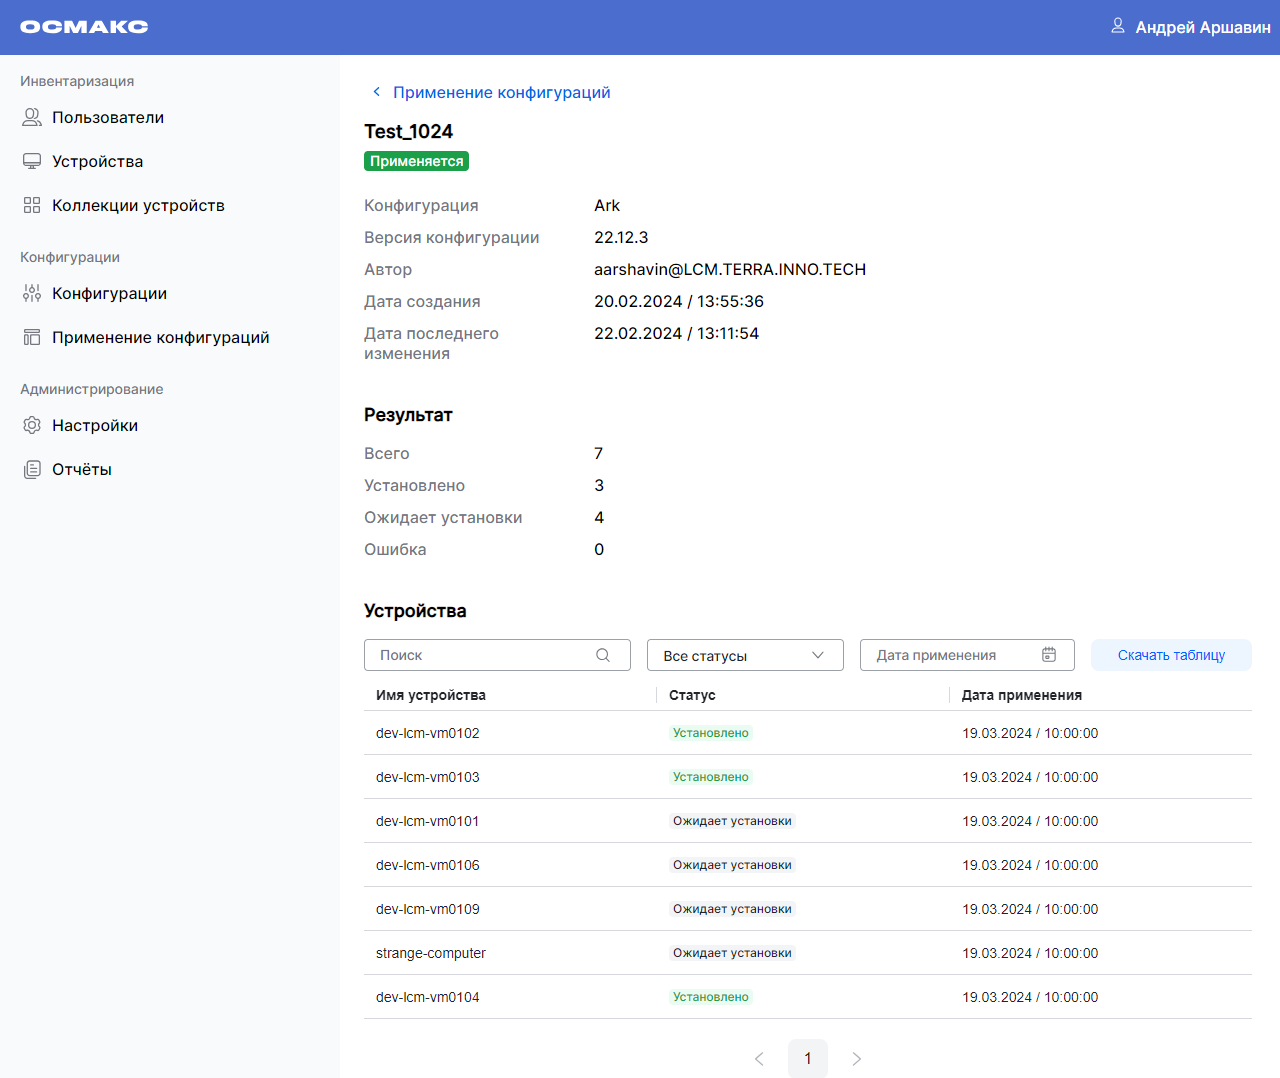The image size is (1280, 1078).
Task: Select page 1 in pagination
Action: tap(807, 1059)
